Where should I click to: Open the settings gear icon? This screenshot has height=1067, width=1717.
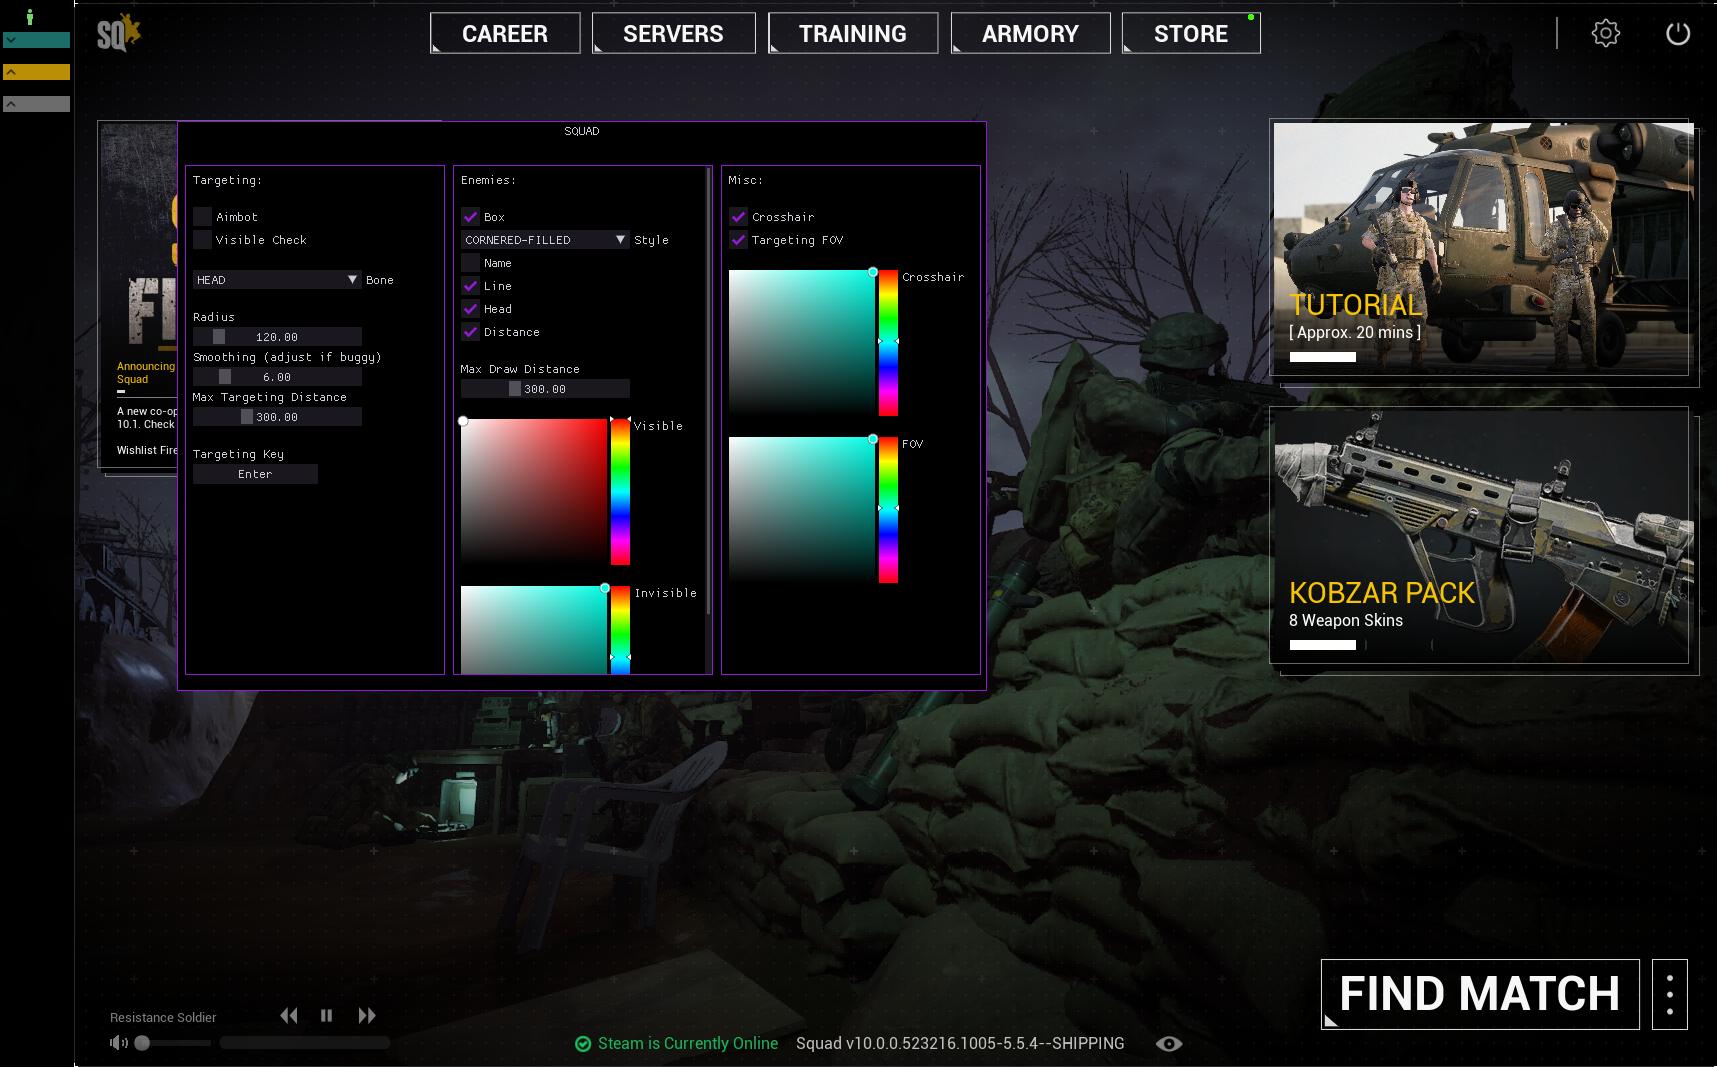1605,33
